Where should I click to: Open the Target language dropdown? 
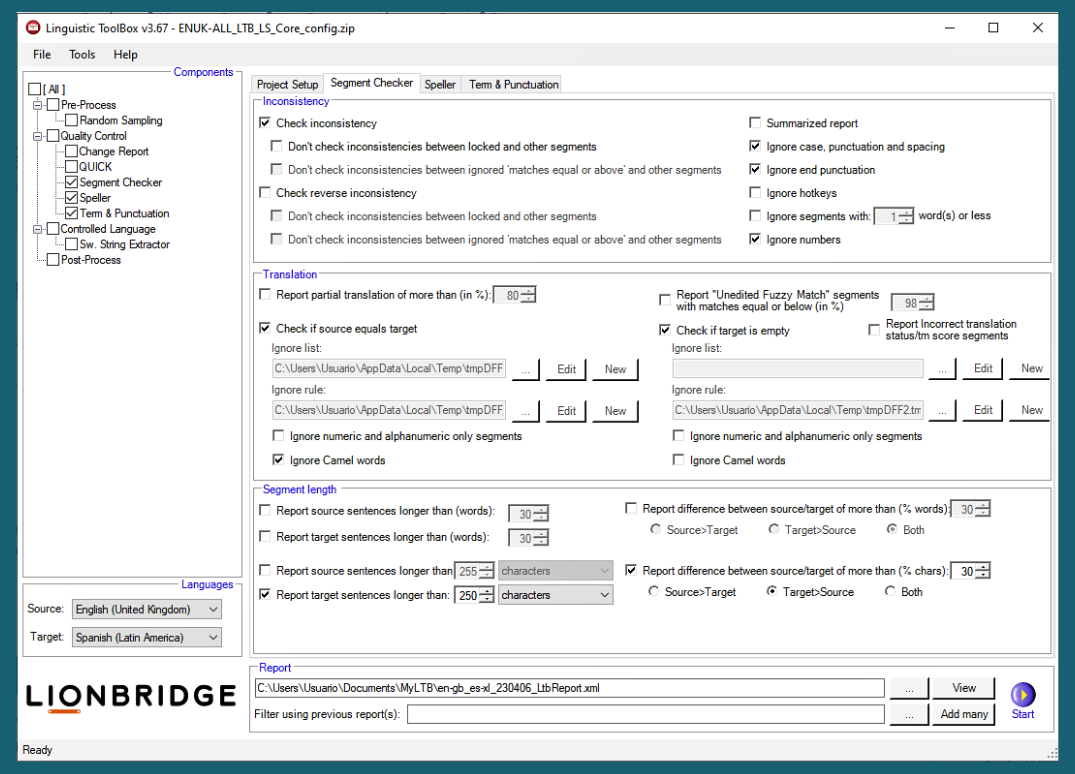click(x=215, y=637)
